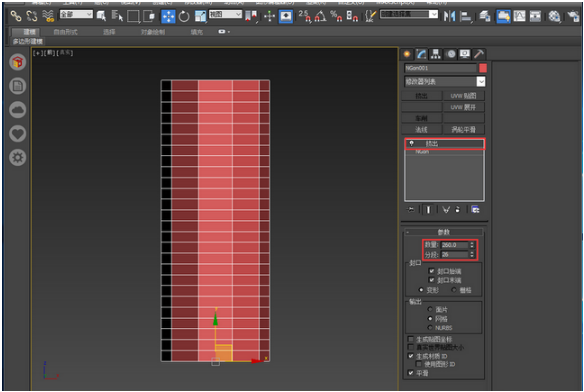584x392 pixels.
Task: Toggle Window/Crossing selection icon
Action: pos(149,16)
